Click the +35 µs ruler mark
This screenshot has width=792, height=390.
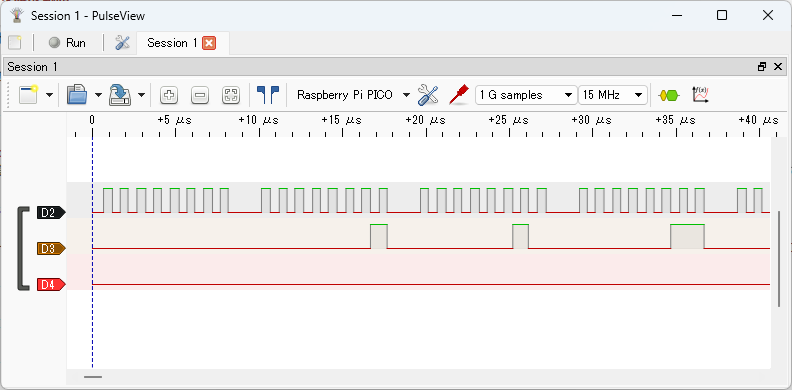click(676, 120)
